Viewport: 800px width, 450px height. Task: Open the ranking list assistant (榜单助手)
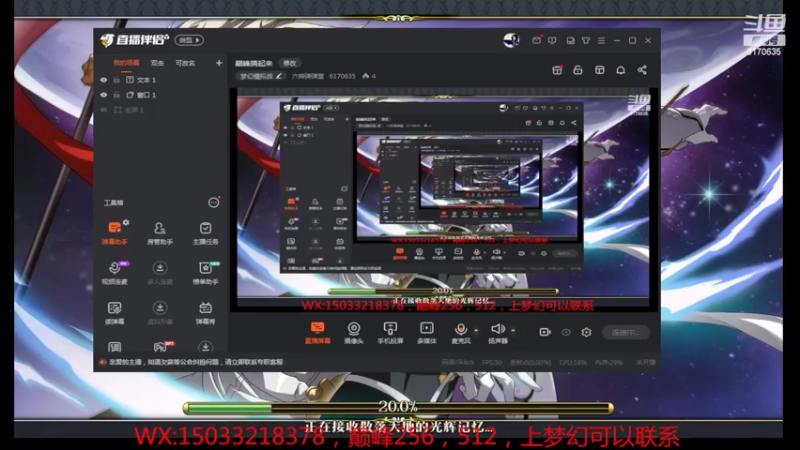click(206, 272)
